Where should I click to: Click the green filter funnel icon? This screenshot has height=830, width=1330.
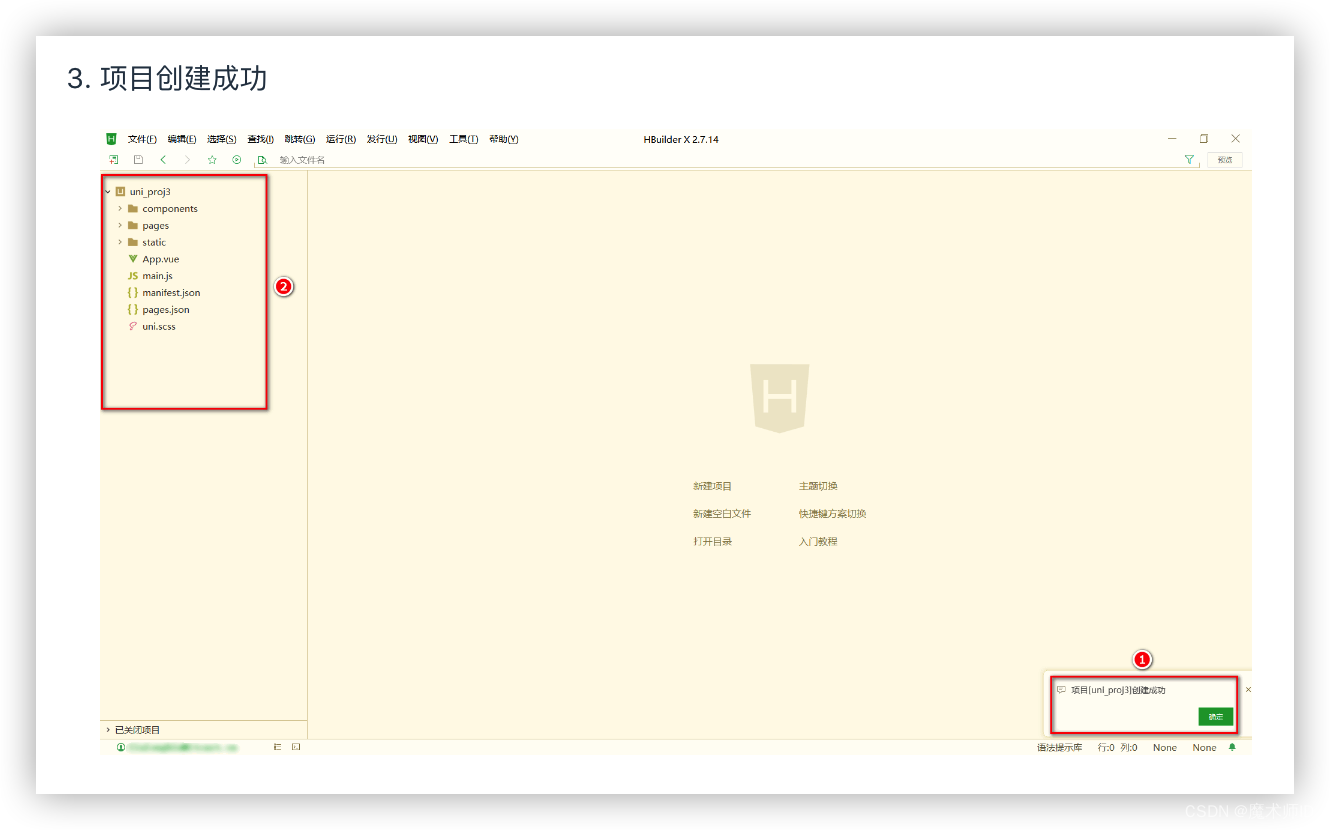point(1189,160)
